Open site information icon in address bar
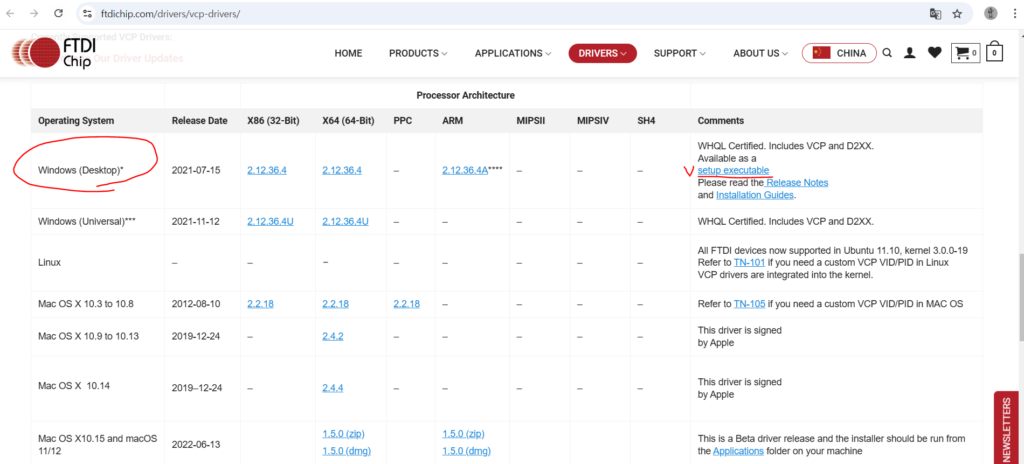The height and width of the screenshot is (464, 1024). click(x=88, y=13)
